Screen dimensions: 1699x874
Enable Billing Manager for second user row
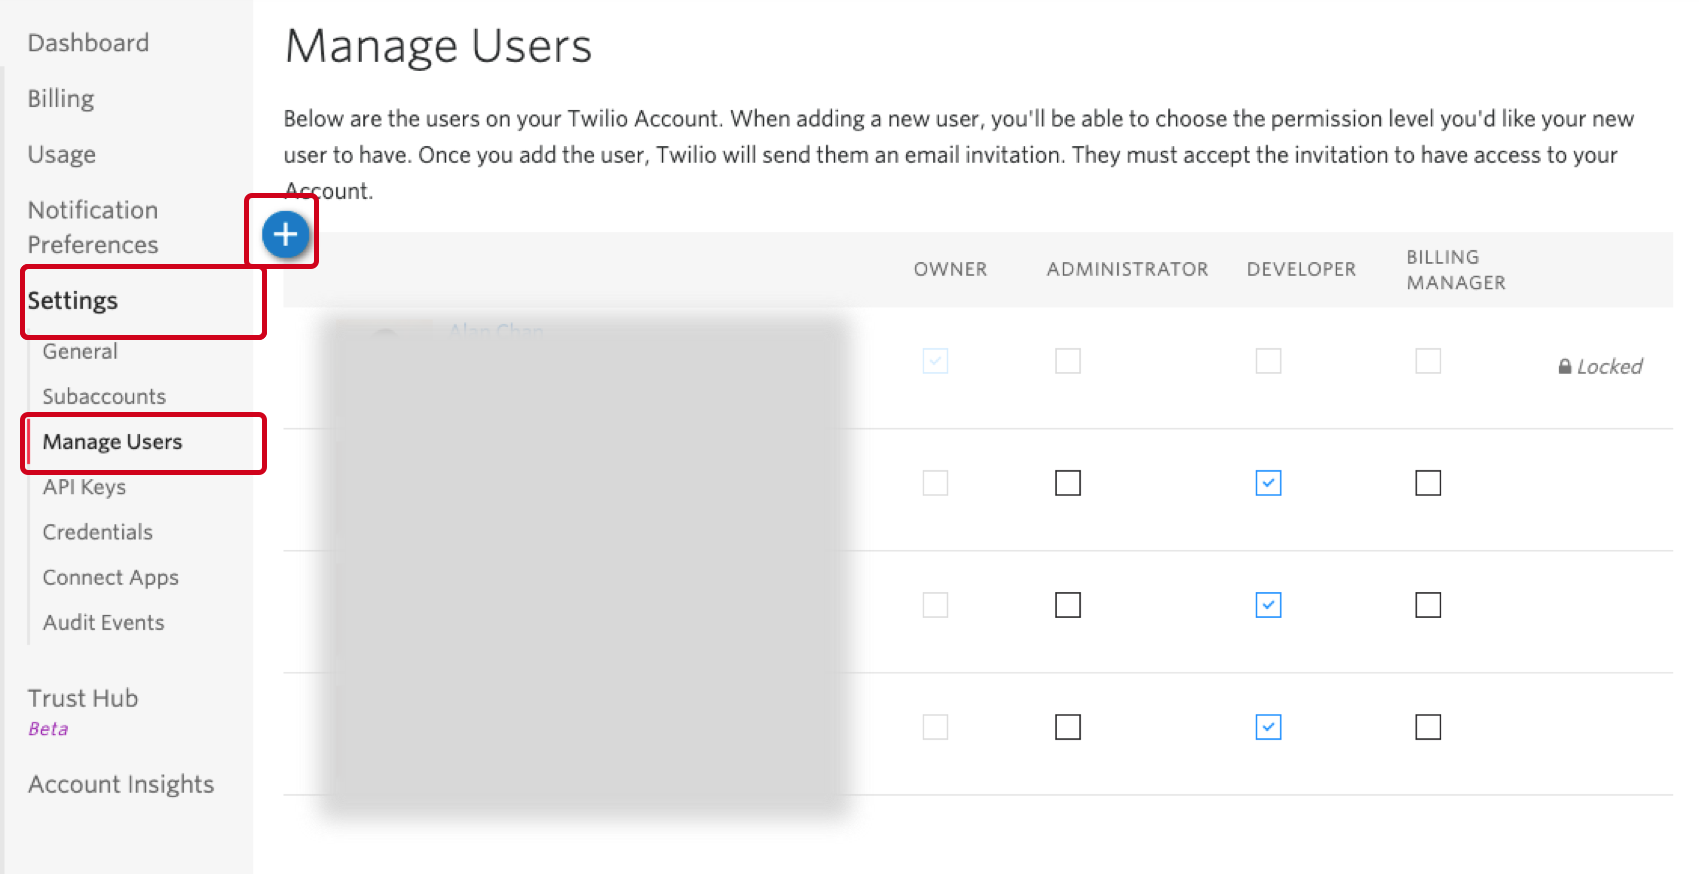pos(1427,483)
